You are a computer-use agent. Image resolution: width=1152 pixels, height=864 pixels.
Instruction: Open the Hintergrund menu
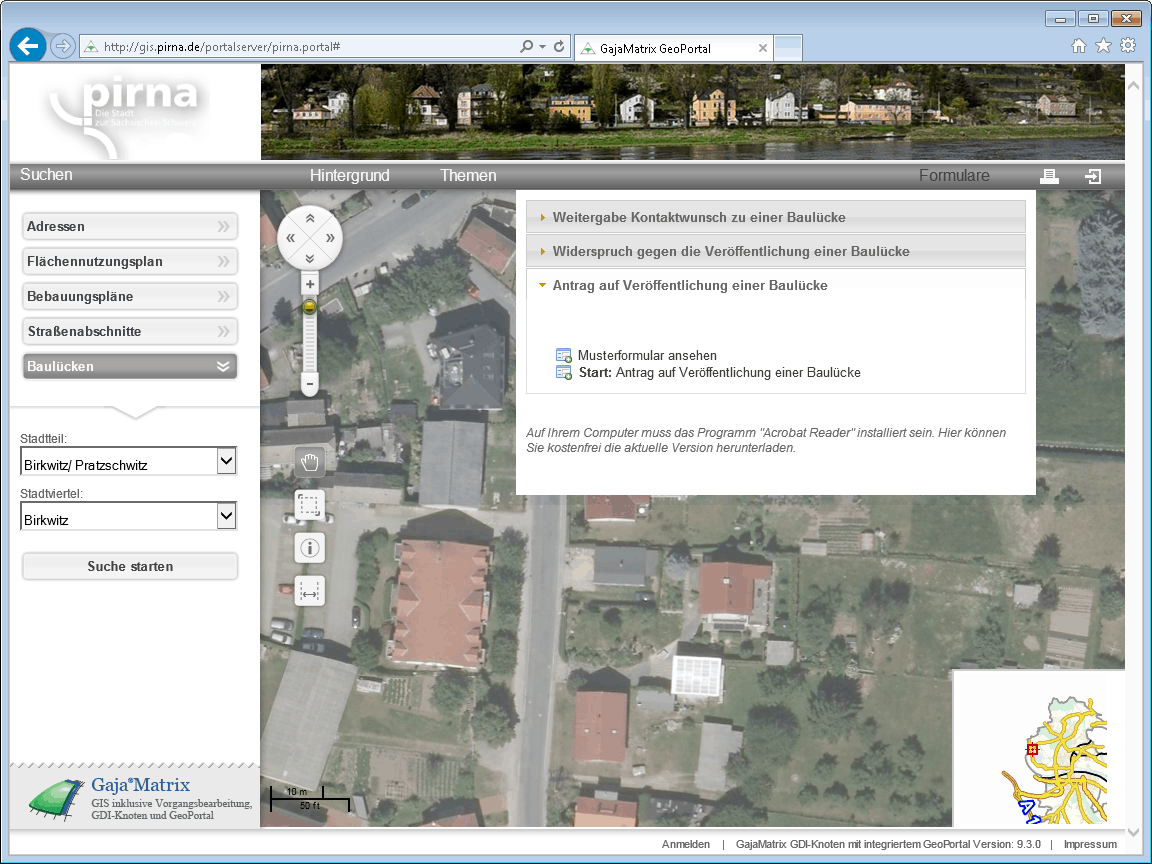349,176
